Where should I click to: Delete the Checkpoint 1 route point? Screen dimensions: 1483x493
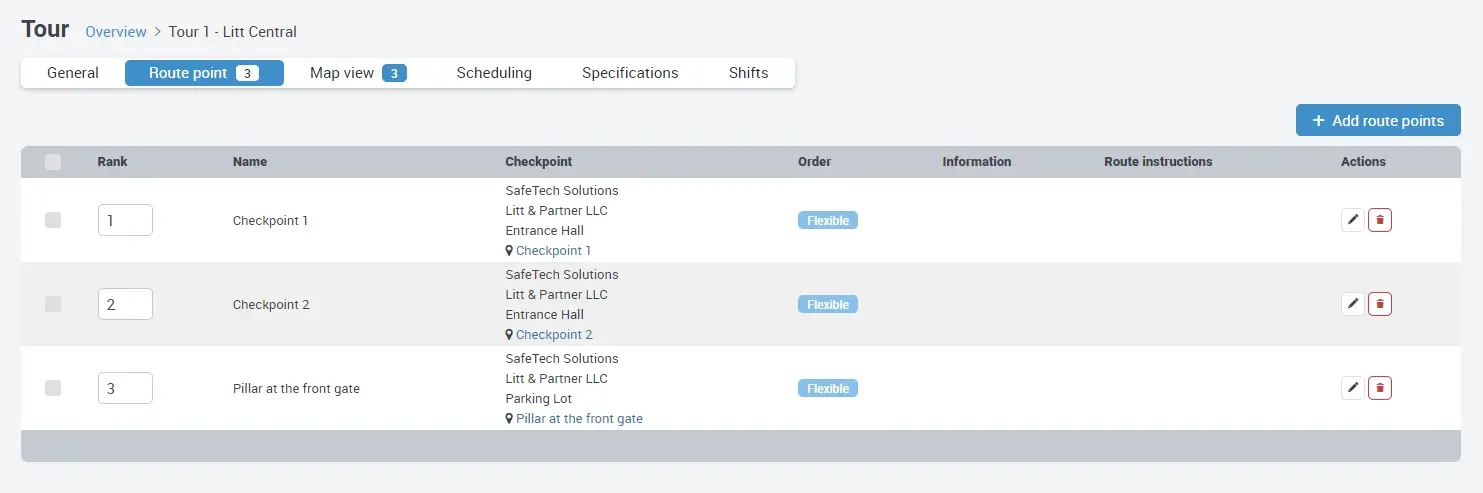tap(1380, 220)
